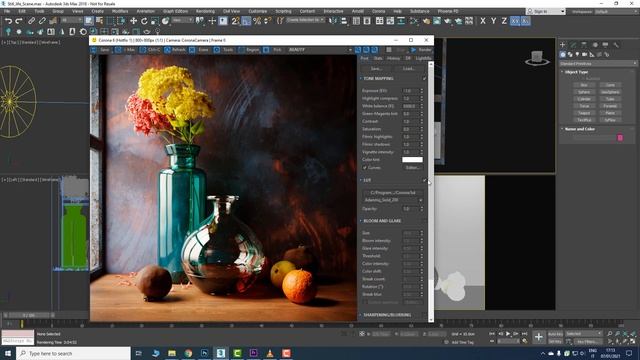Create a Box primitive button
Image resolution: width=640 pixels, height=360 pixels.
tap(584, 85)
